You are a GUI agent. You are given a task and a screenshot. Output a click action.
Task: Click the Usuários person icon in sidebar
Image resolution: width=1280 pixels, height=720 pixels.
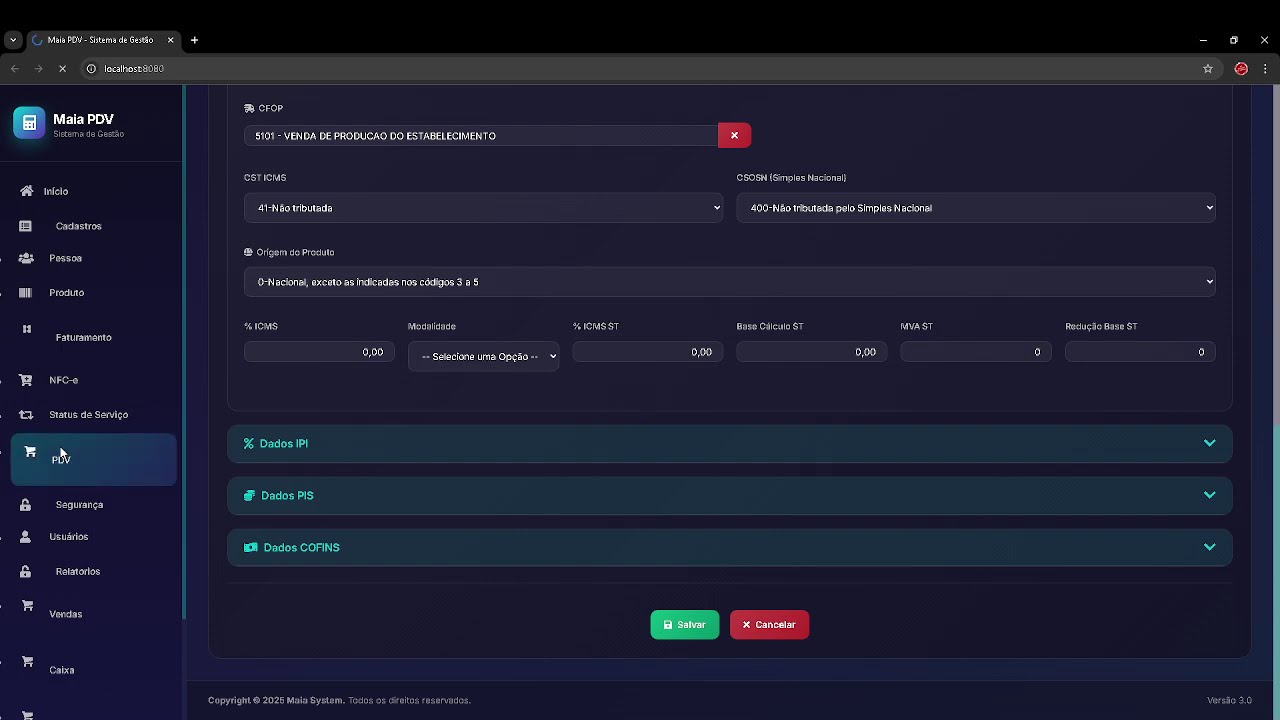coord(26,537)
